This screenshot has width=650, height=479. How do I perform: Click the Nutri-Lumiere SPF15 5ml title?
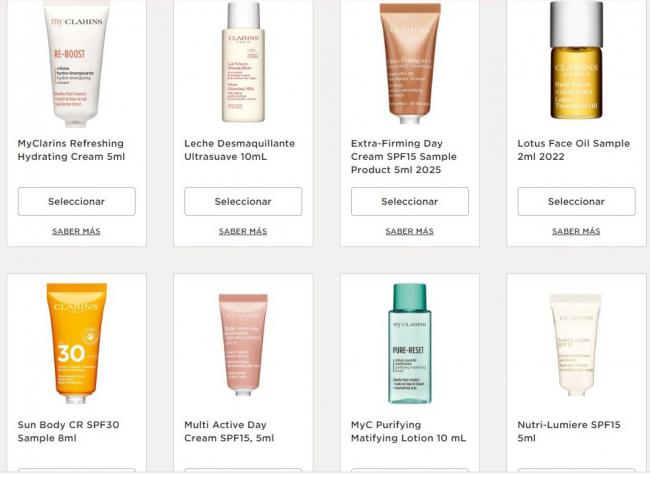point(569,431)
